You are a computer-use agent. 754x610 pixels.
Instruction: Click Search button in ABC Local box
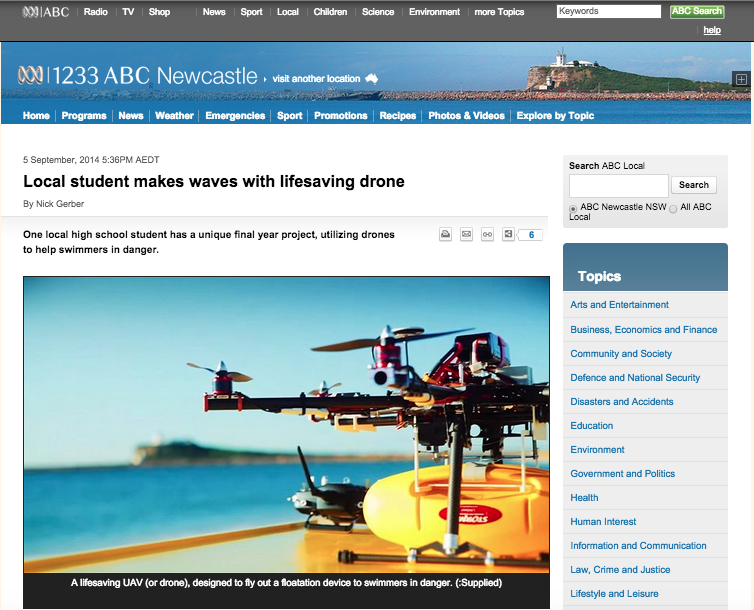[694, 185]
